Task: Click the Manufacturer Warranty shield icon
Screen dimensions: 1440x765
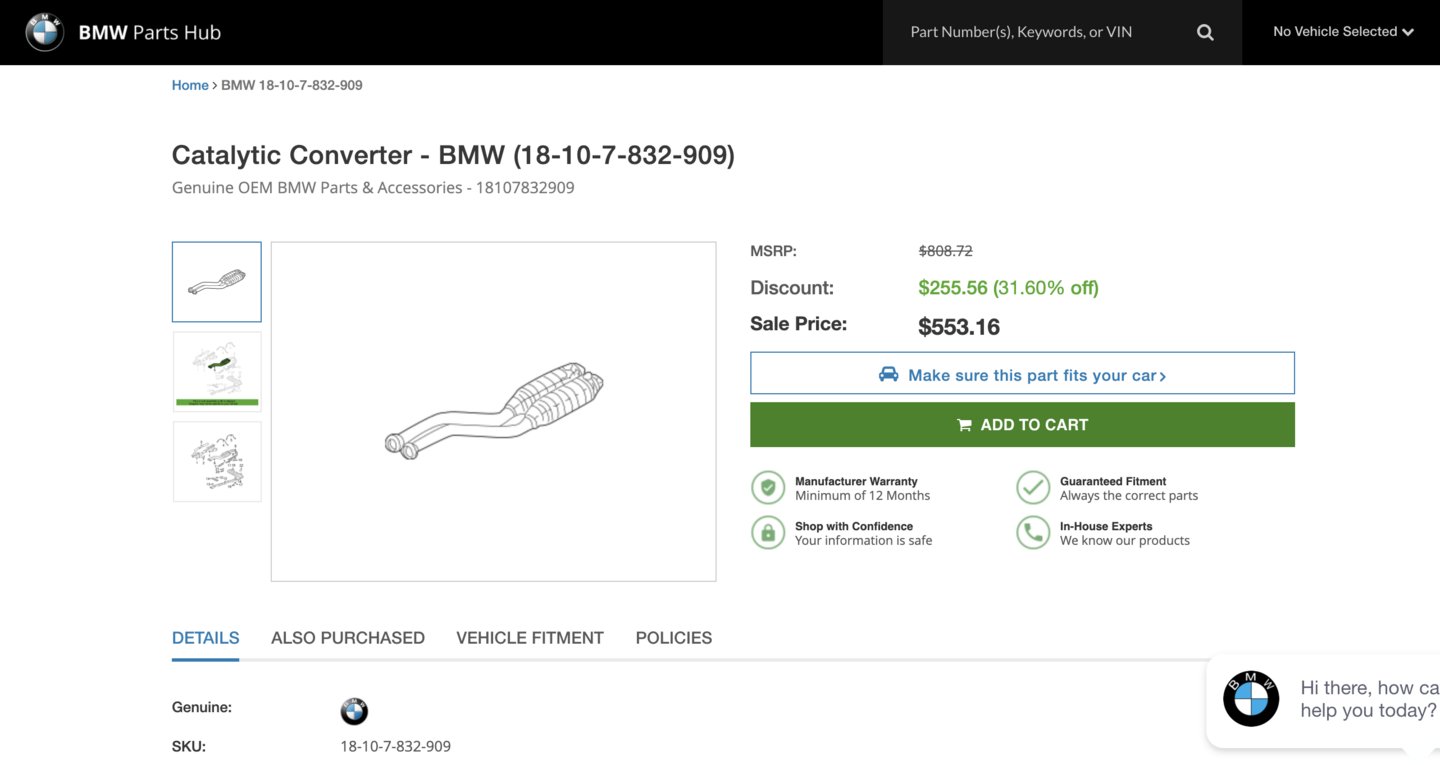Action: click(768, 488)
